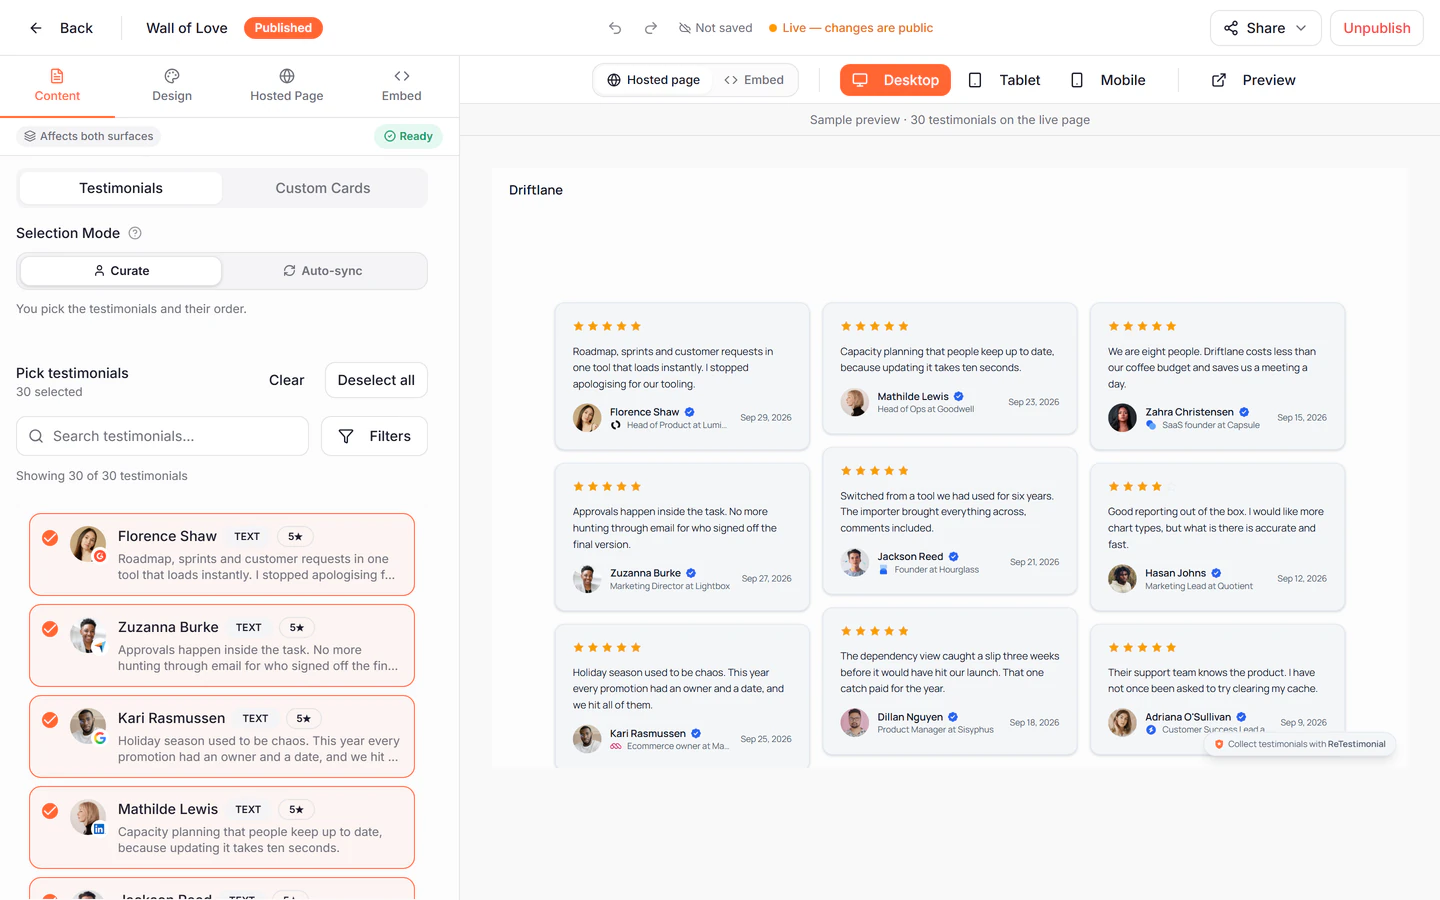Viewport: 1440px width, 900px height.
Task: Open the Hosted Page tab
Action: (x=287, y=86)
